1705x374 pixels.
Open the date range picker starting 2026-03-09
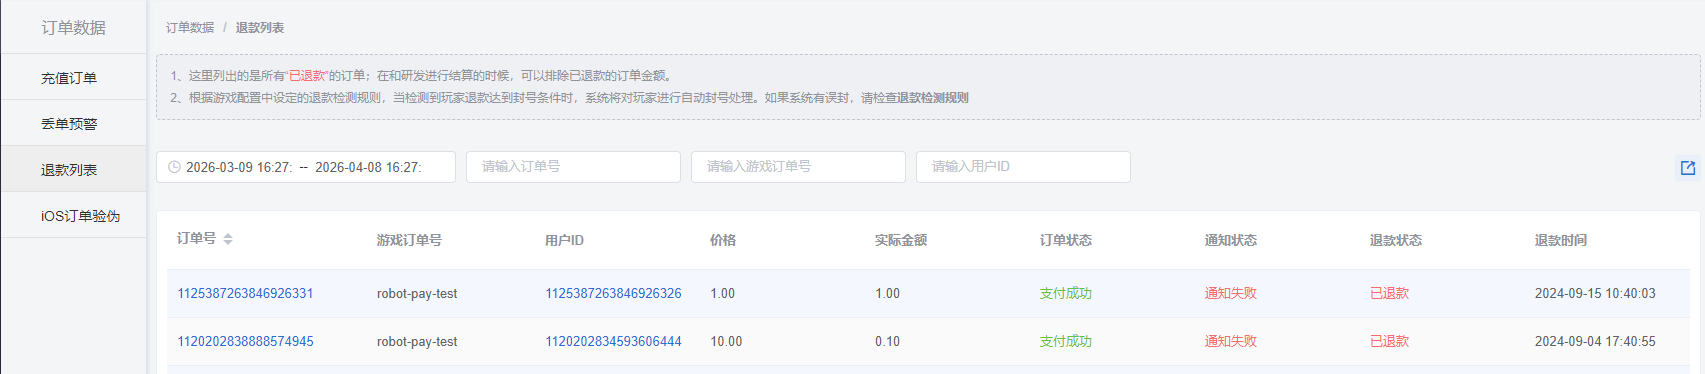tap(239, 167)
